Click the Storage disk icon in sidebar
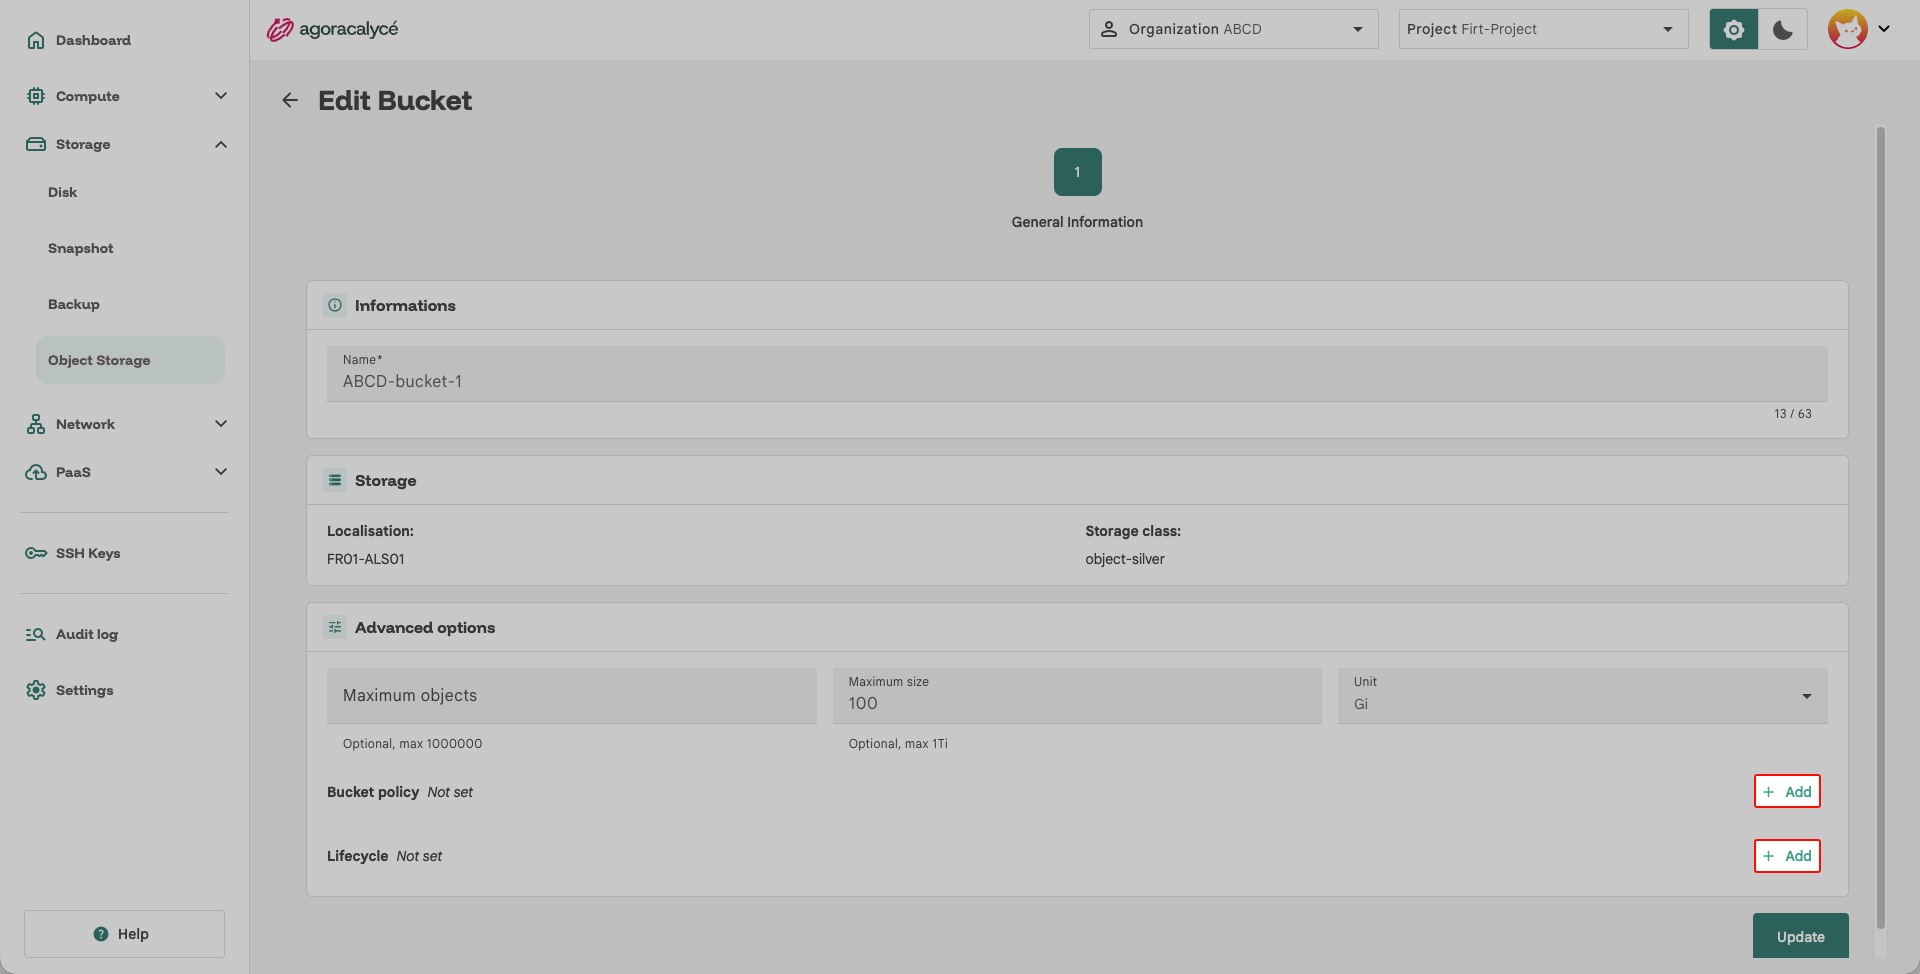The width and height of the screenshot is (1920, 974). [36, 144]
